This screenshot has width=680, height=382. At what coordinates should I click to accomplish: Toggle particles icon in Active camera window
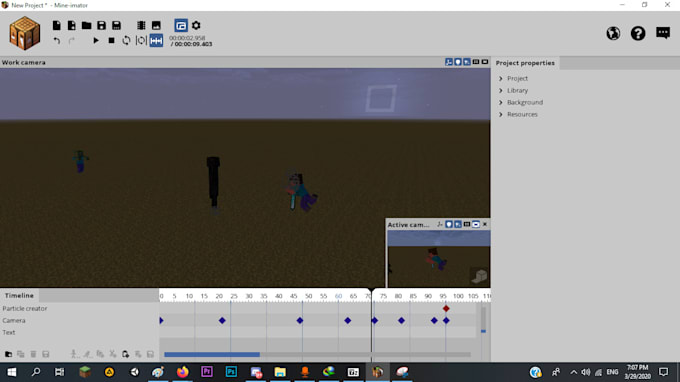(458, 224)
